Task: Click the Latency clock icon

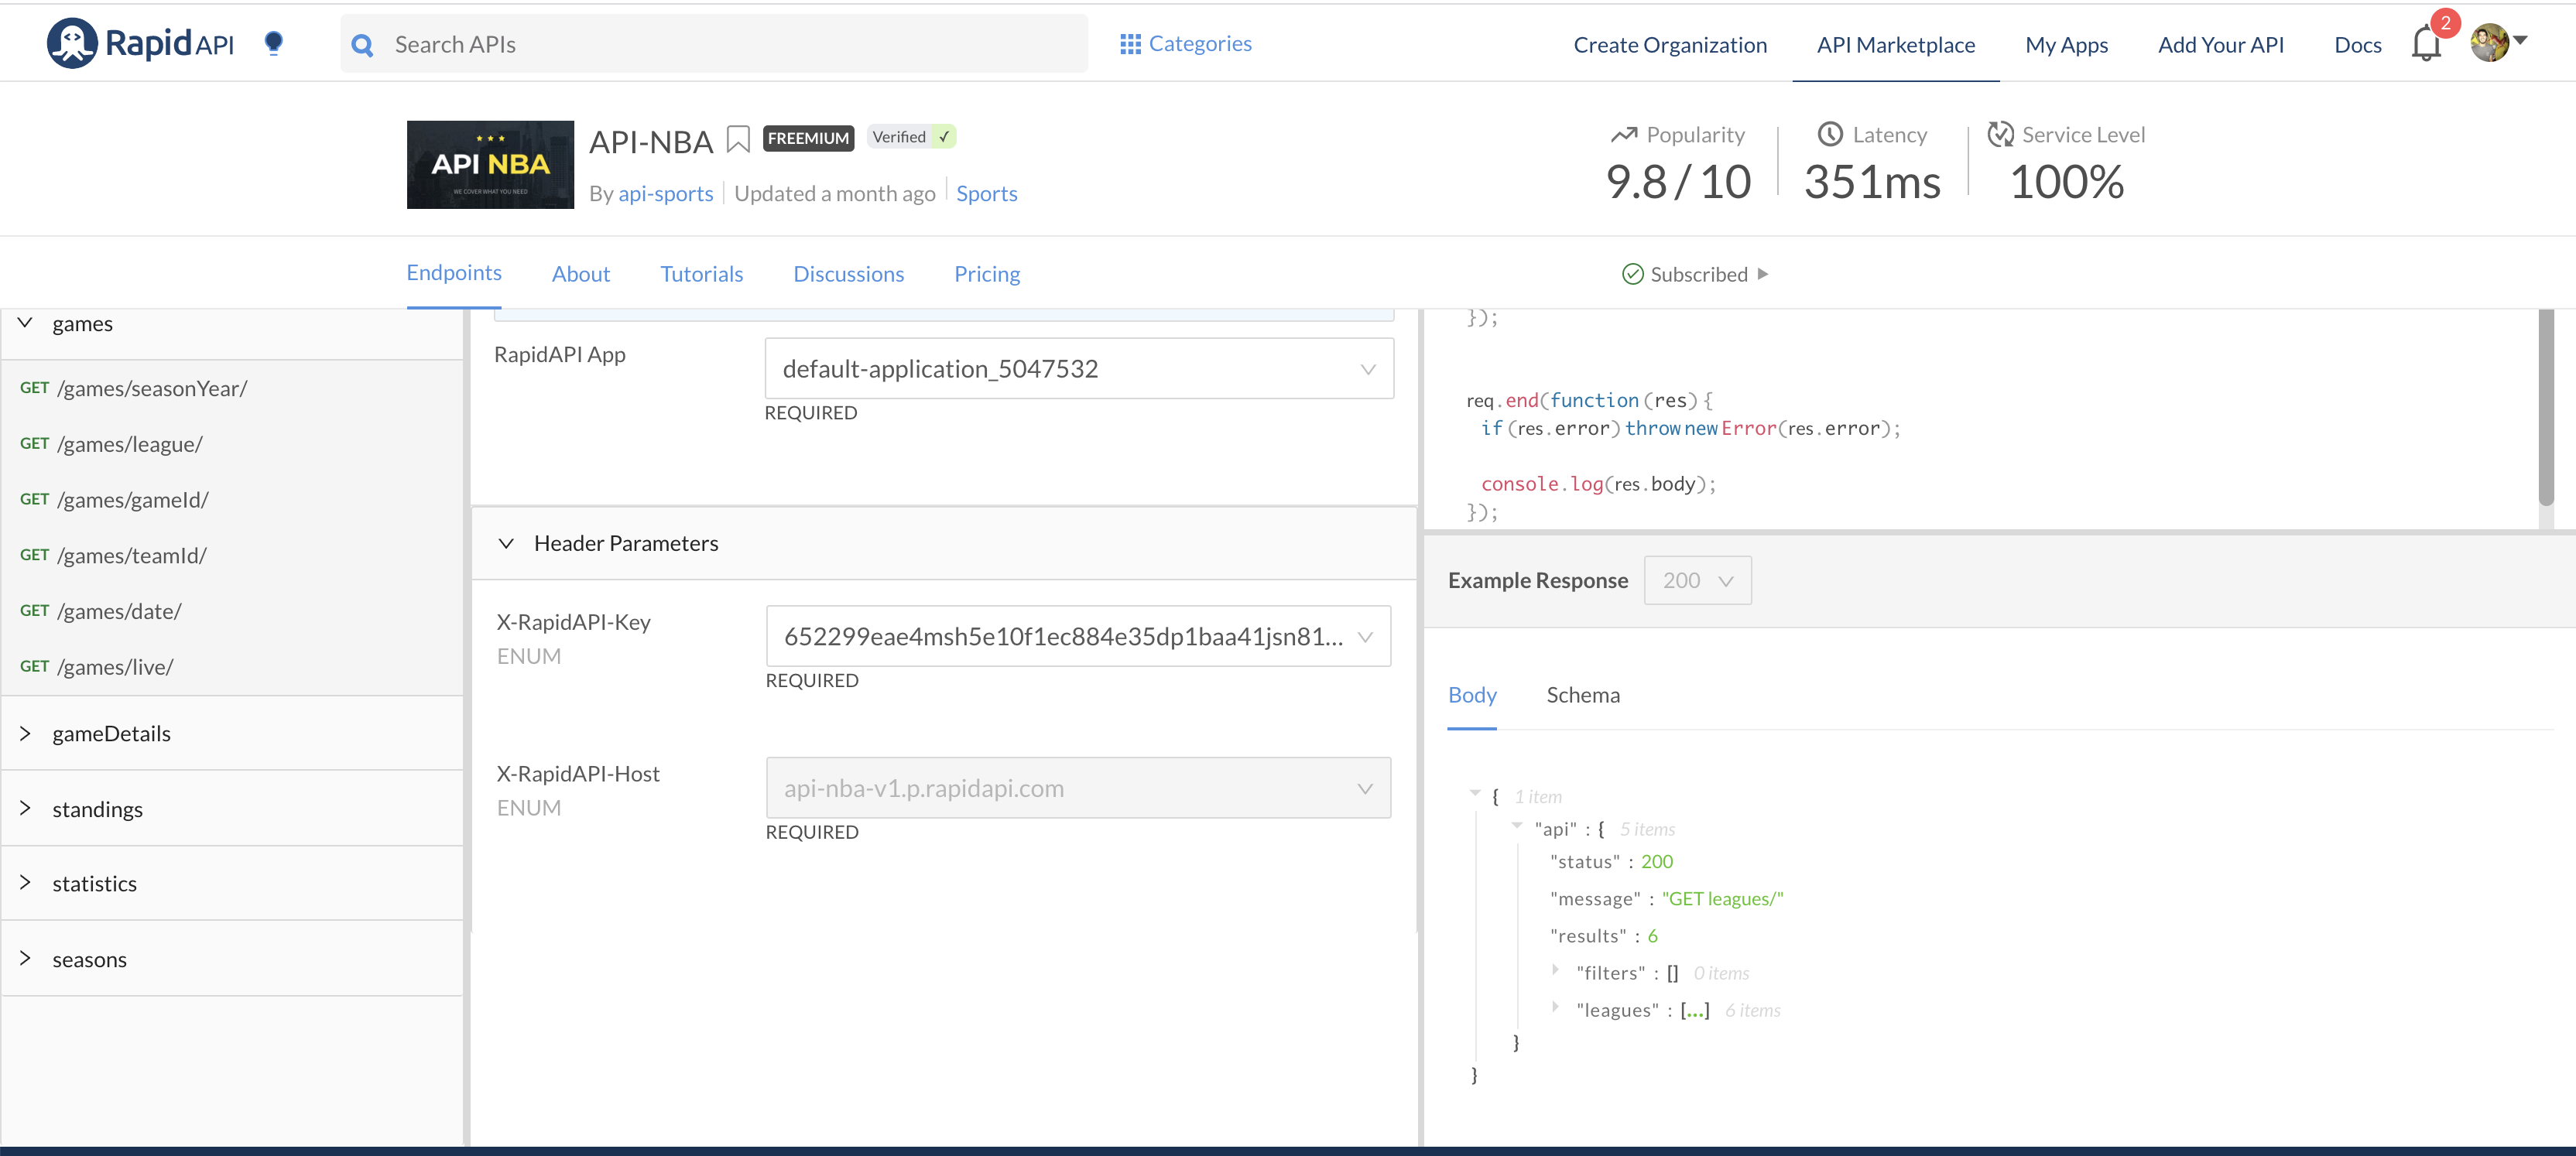Action: [x=1829, y=134]
